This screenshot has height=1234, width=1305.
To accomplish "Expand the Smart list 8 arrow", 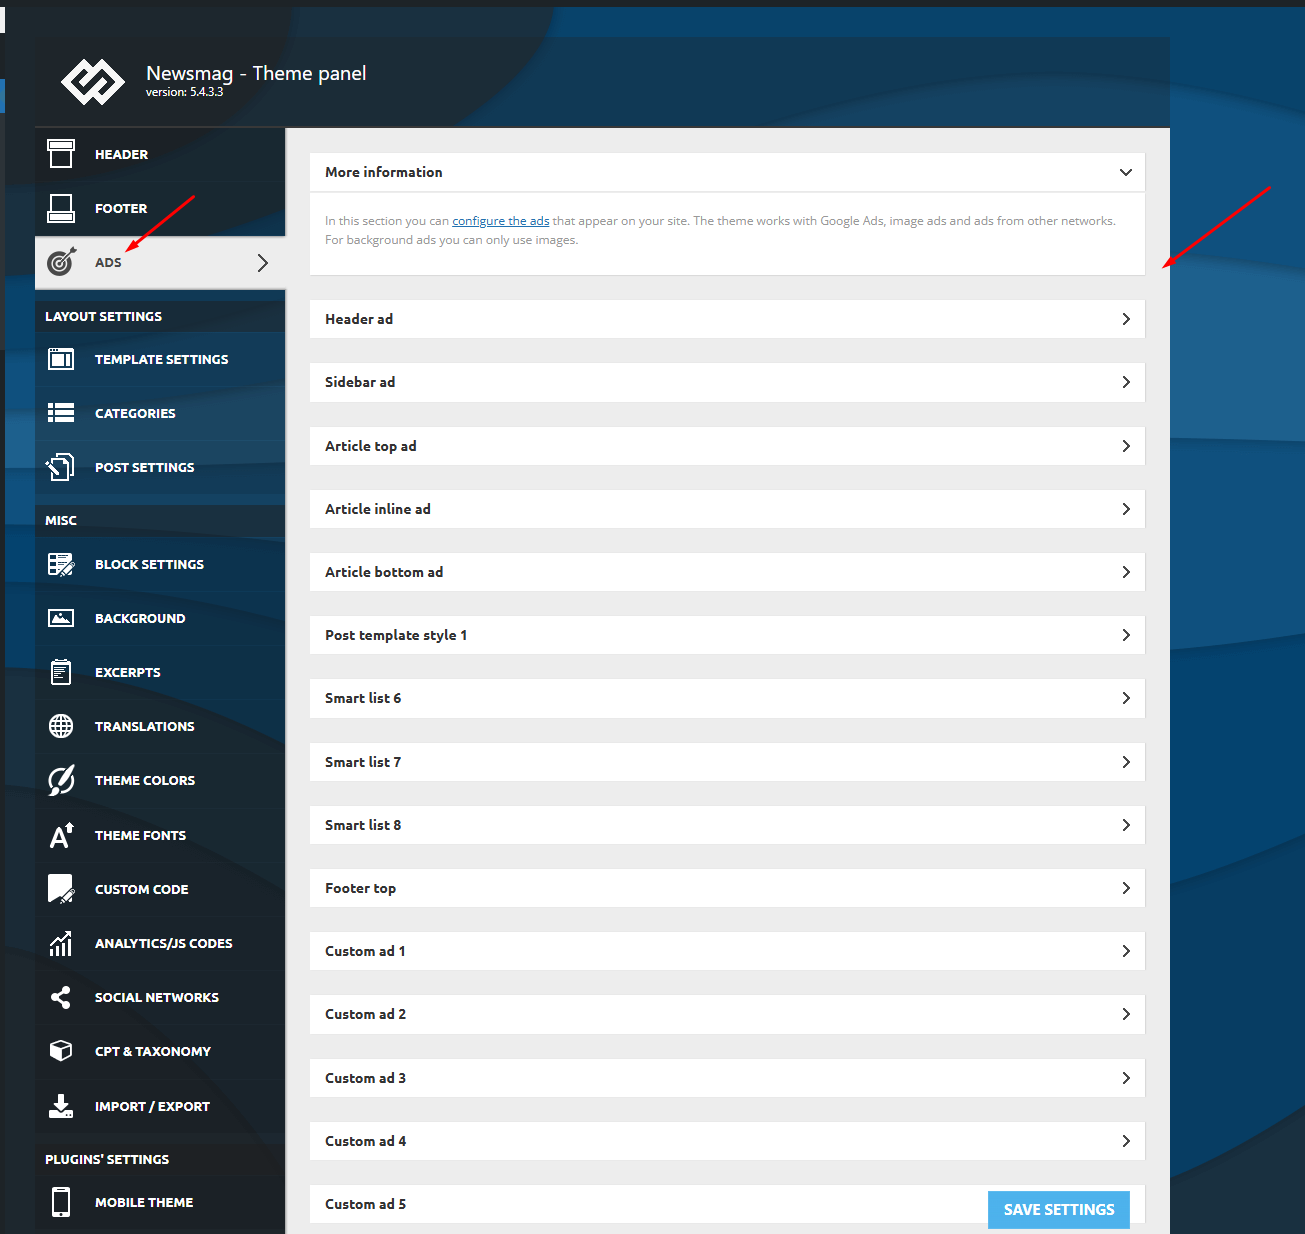I will click(1126, 825).
